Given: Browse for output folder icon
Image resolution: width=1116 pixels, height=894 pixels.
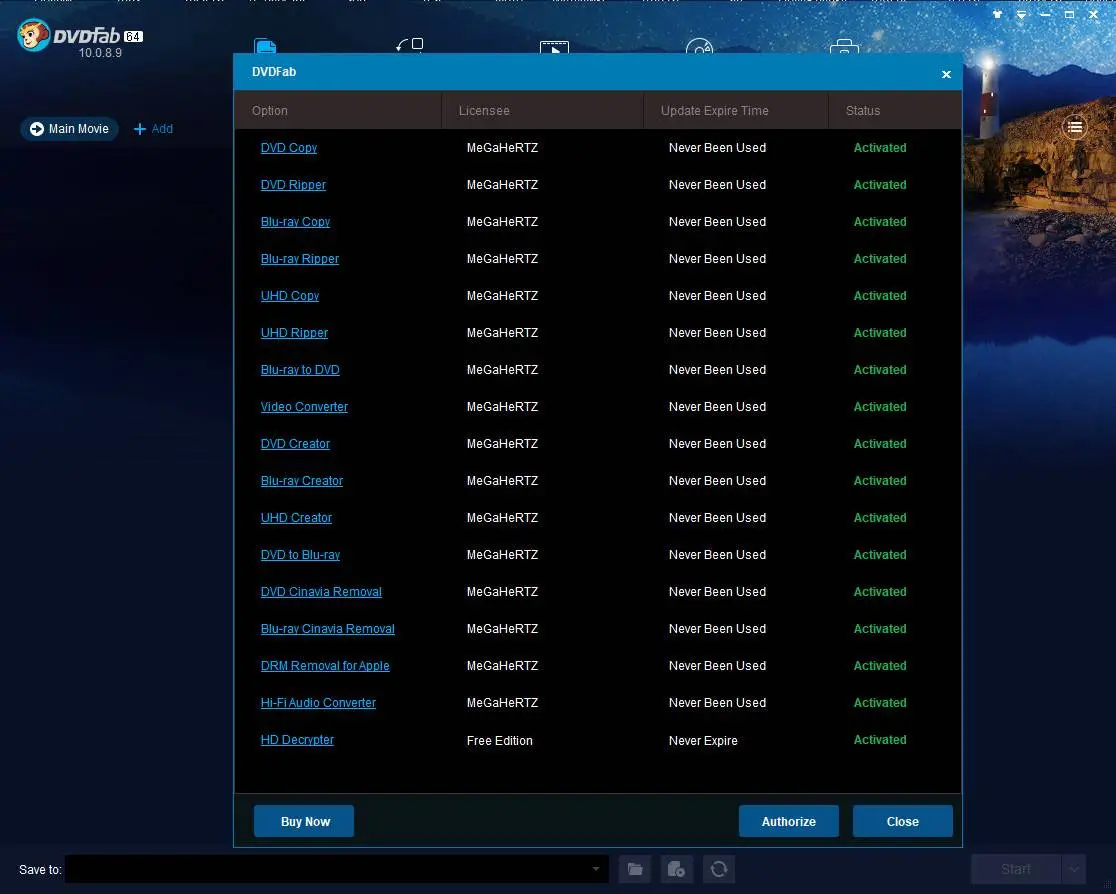Looking at the screenshot, I should tap(635, 869).
